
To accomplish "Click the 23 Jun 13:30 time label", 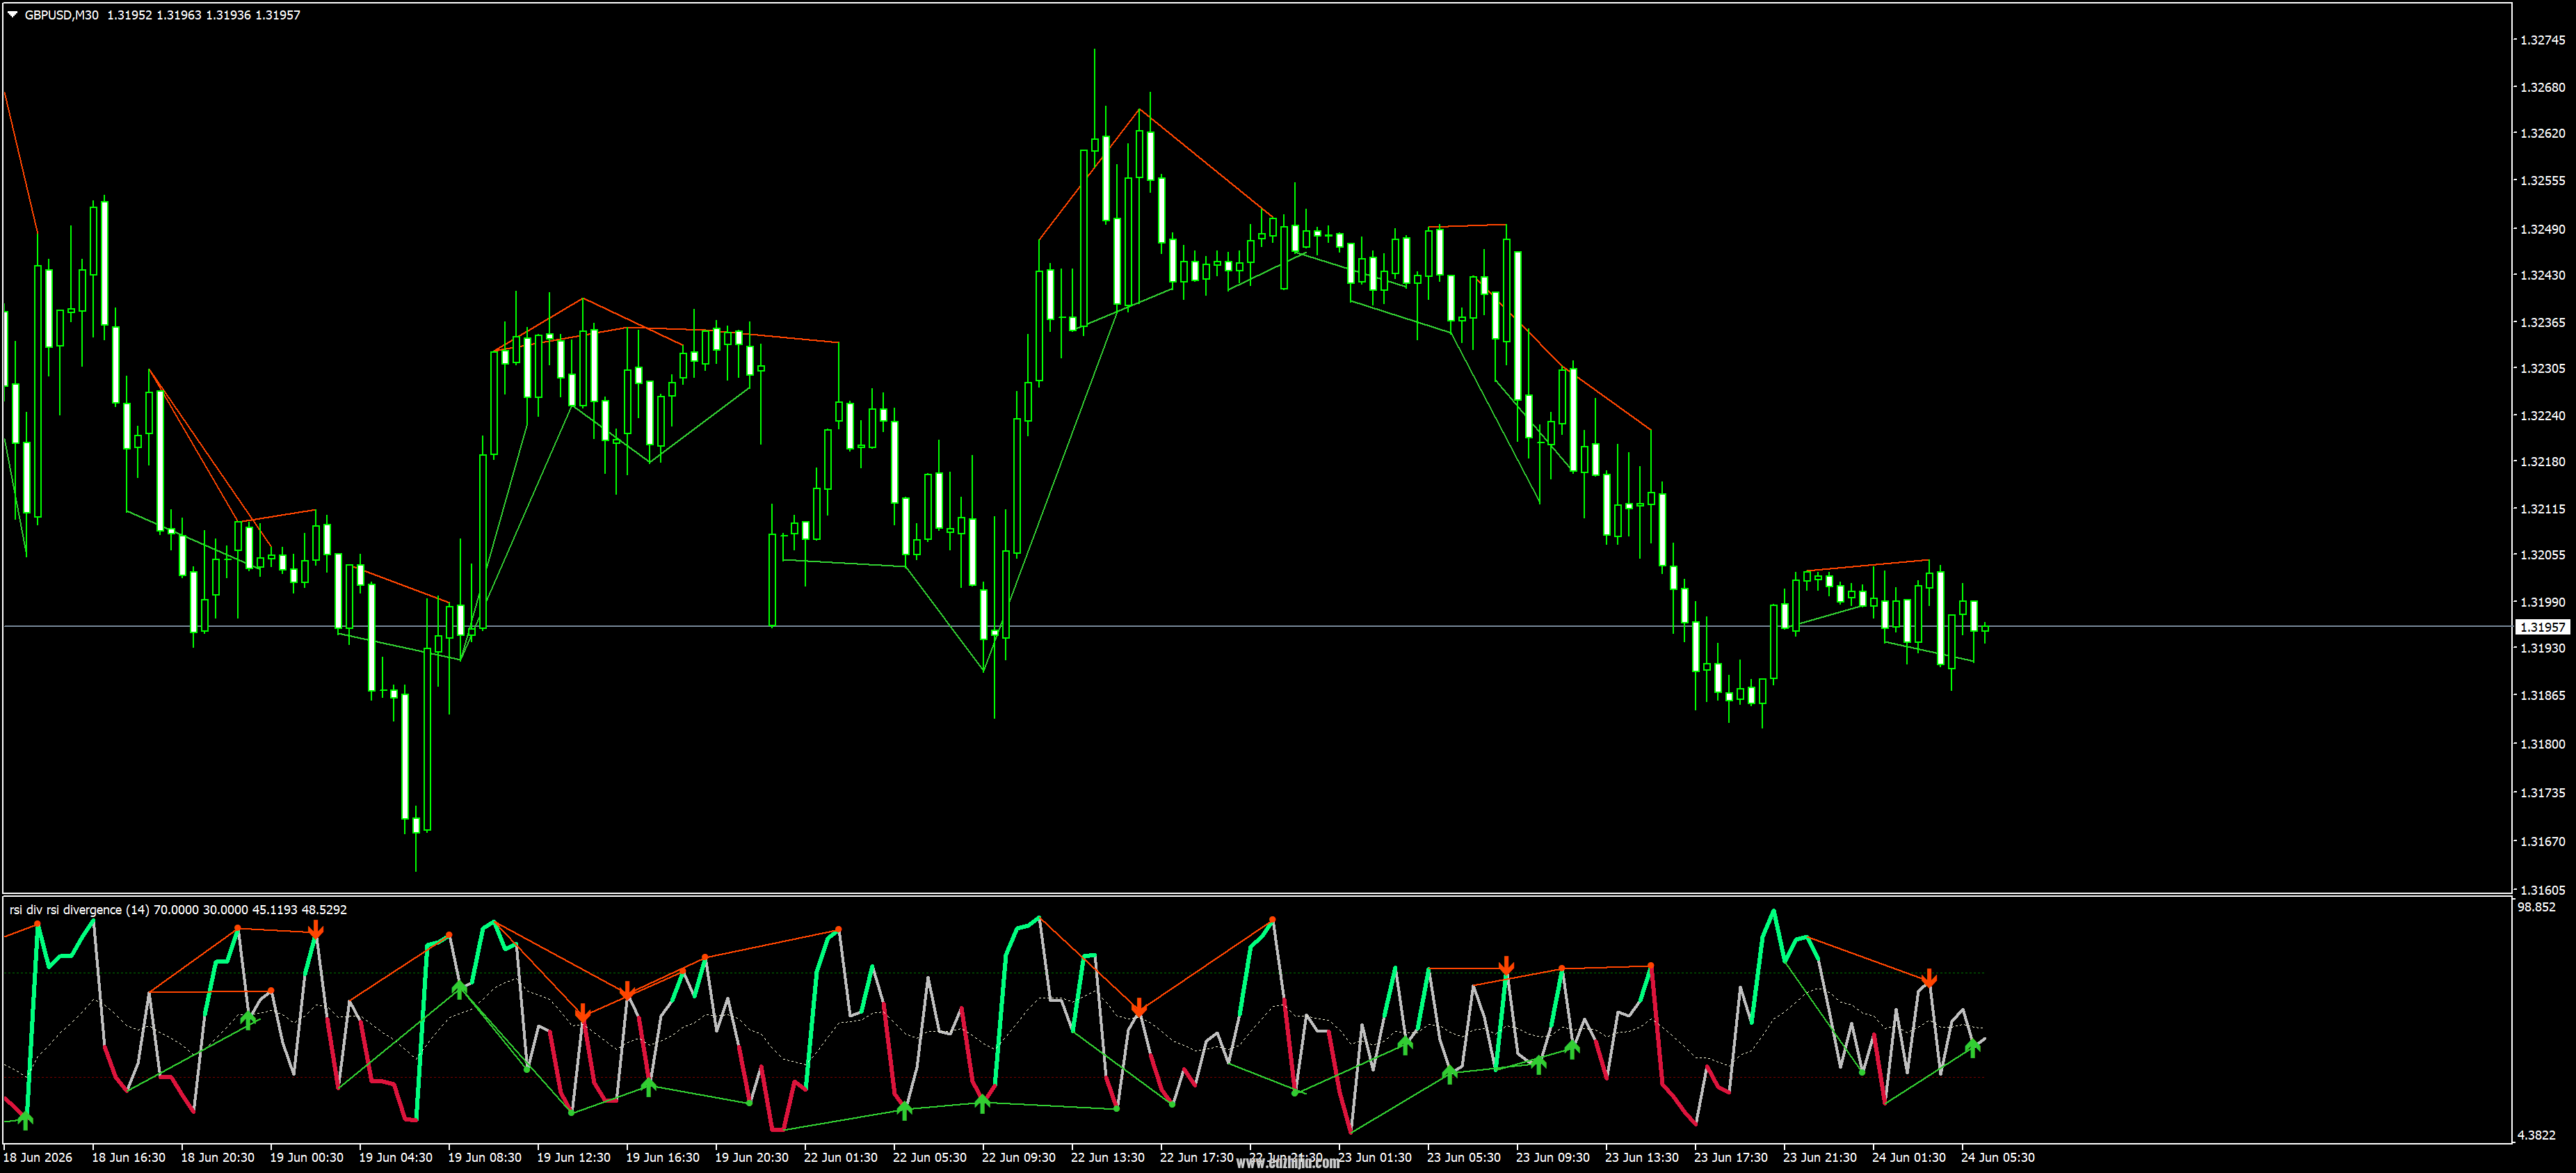I will tap(1641, 1157).
